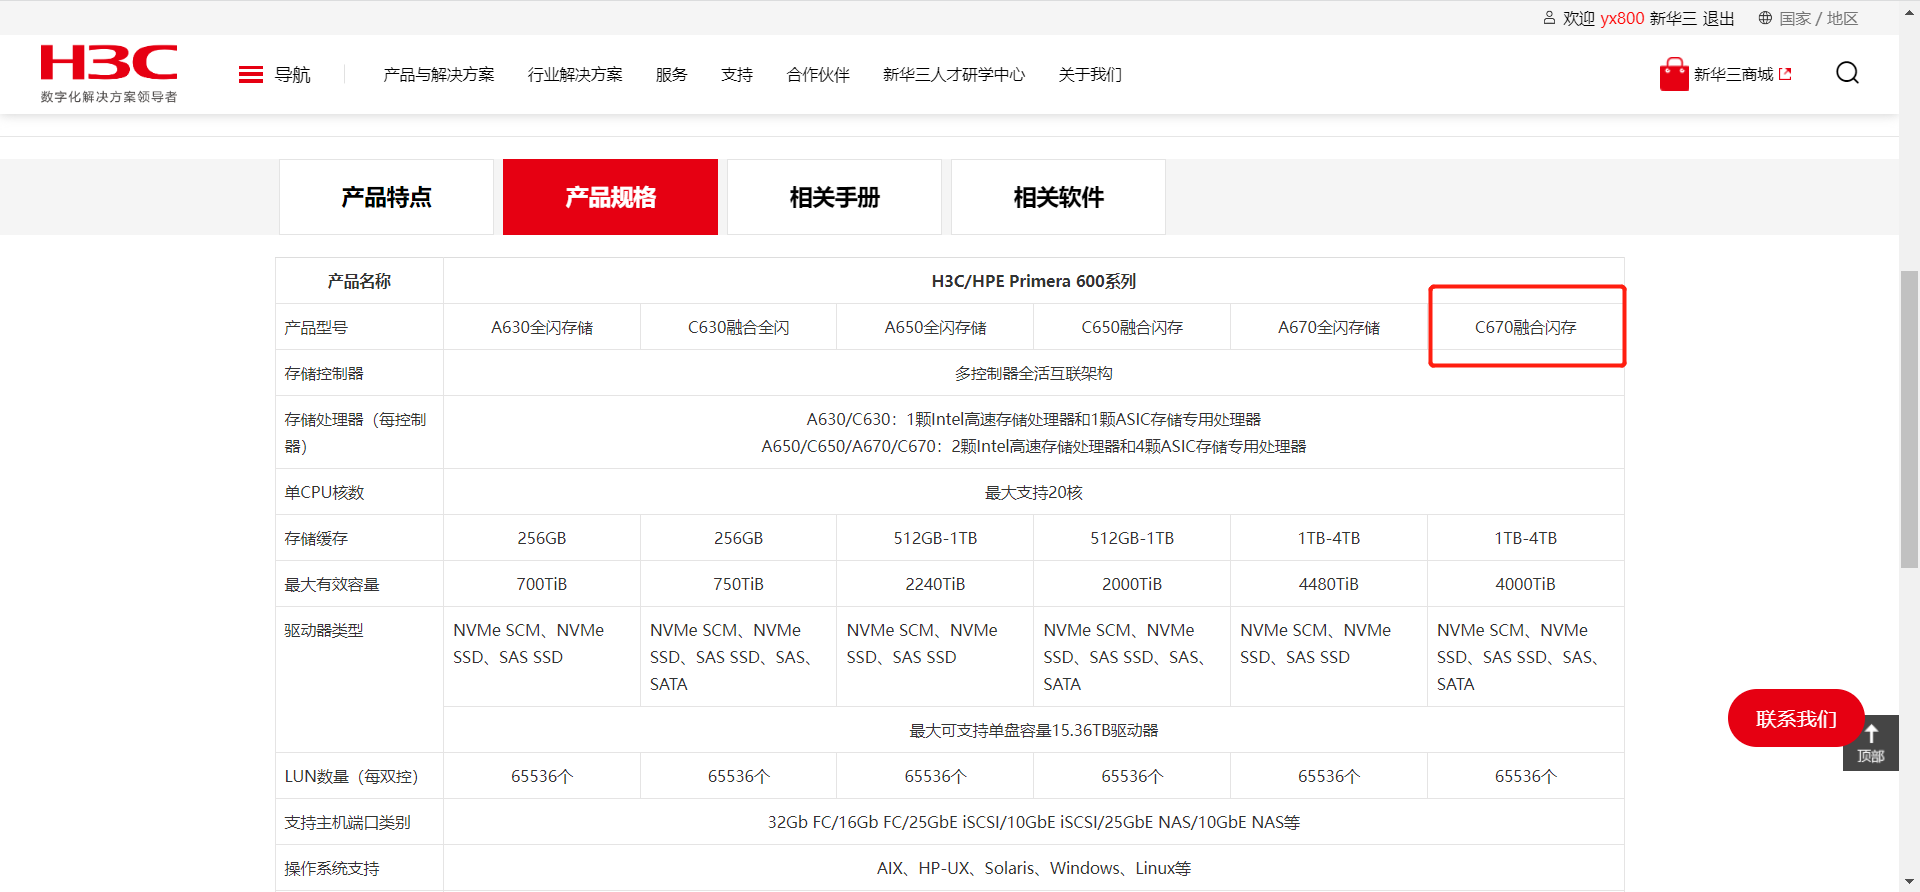Image resolution: width=1920 pixels, height=892 pixels.
Task: Click the yx800 username link
Action: pos(1622,18)
